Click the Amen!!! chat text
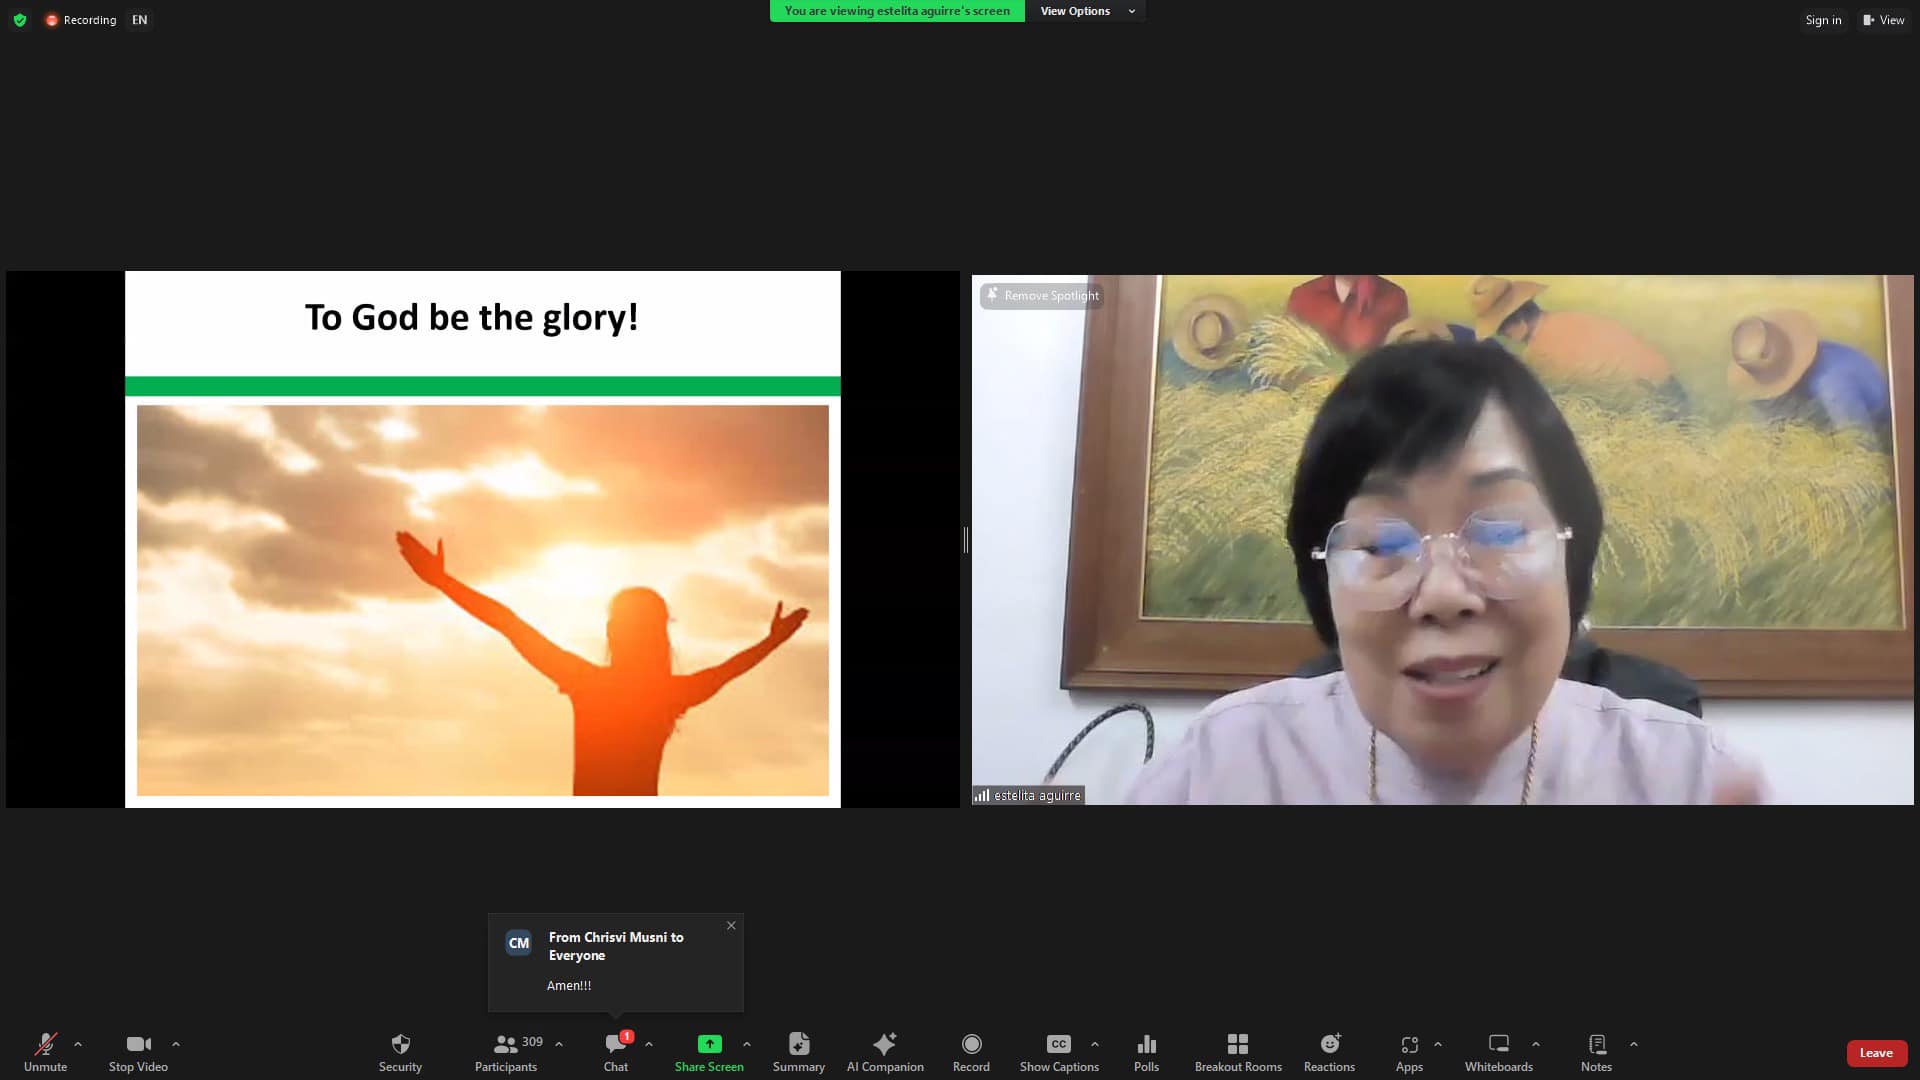 pyautogui.click(x=569, y=986)
